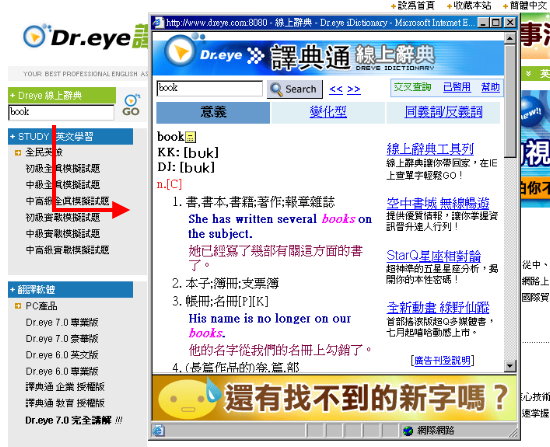Click the 網際網路 globe icon in status bar
The height and width of the screenshot is (447, 550).
(x=408, y=431)
